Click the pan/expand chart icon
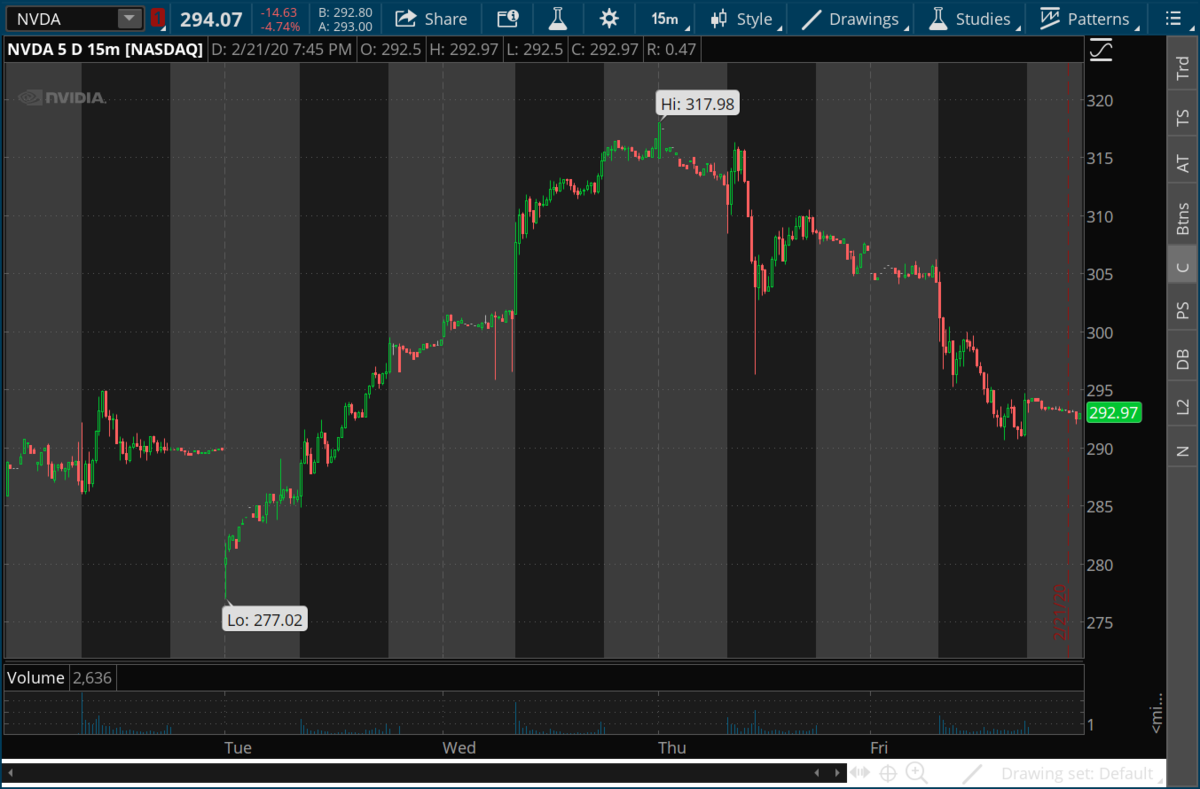The image size is (1200, 789). pyautogui.click(x=860, y=773)
